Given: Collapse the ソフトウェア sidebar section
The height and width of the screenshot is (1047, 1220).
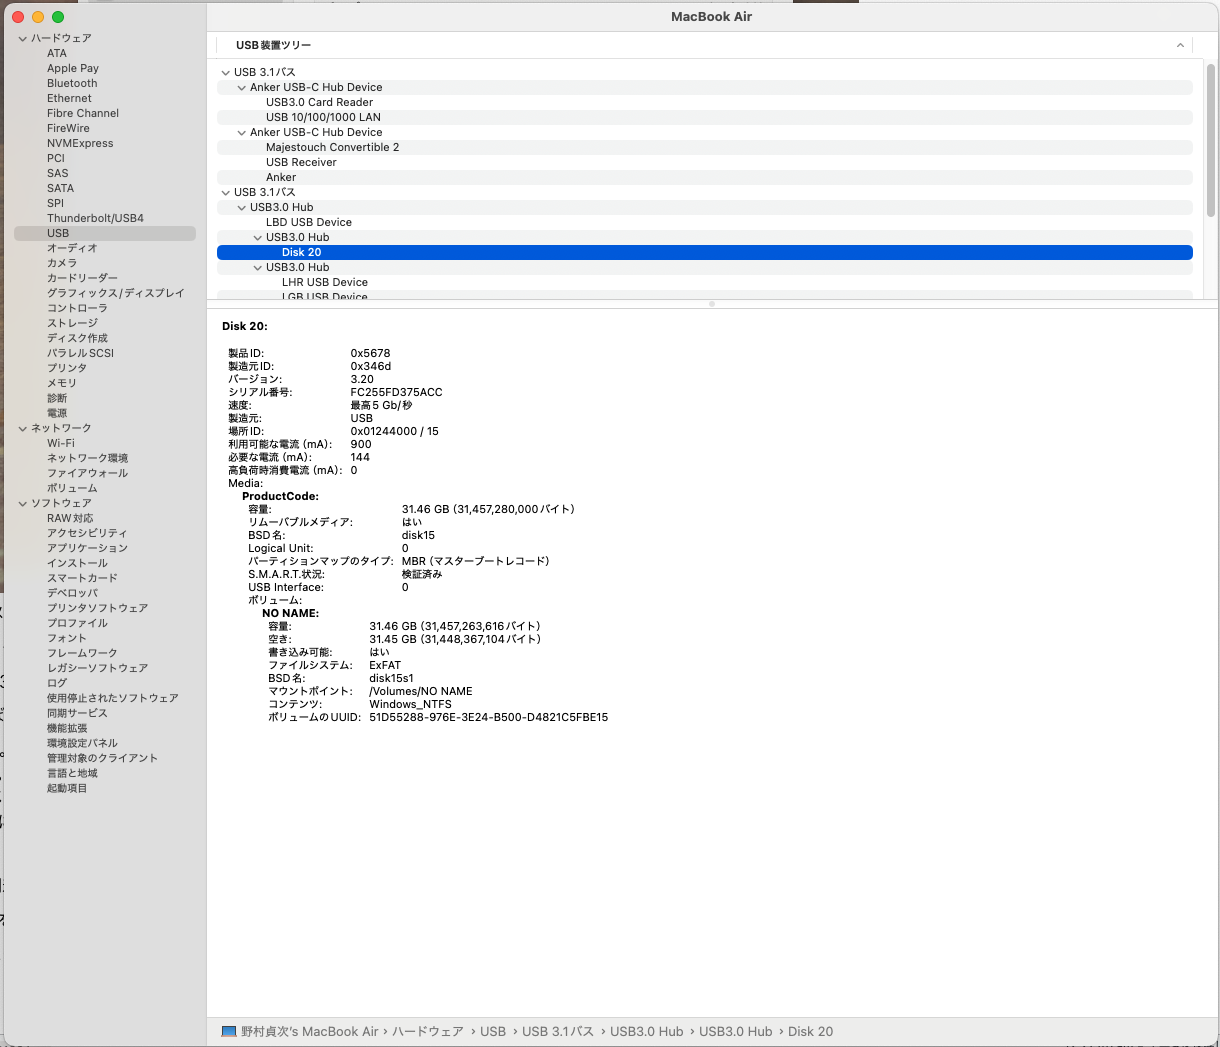Looking at the screenshot, I should pos(22,503).
